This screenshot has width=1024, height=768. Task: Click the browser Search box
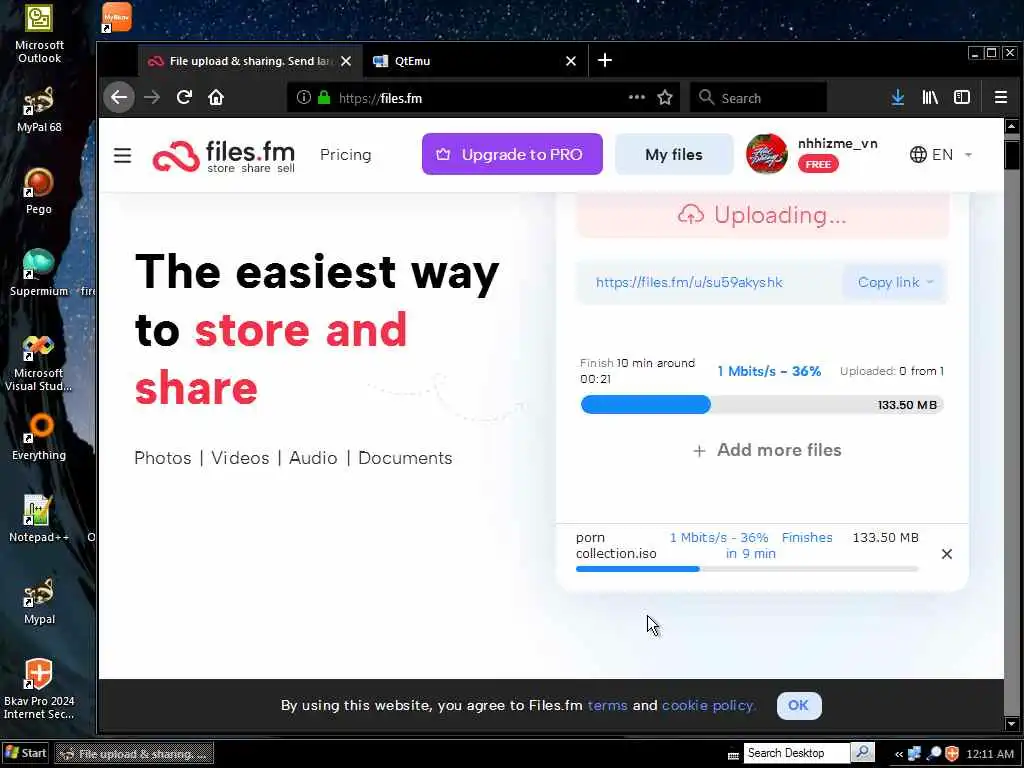point(758,97)
